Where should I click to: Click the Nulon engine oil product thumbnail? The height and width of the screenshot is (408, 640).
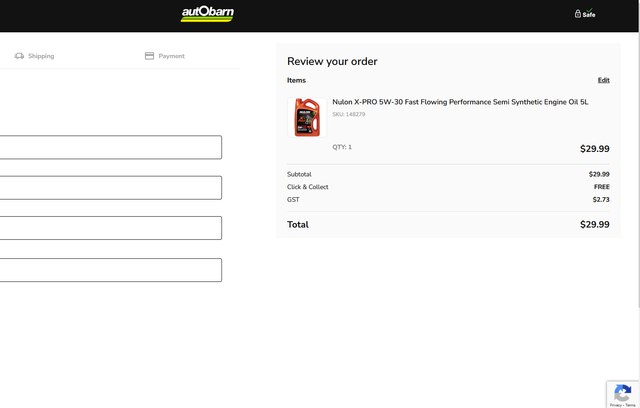[x=307, y=117]
